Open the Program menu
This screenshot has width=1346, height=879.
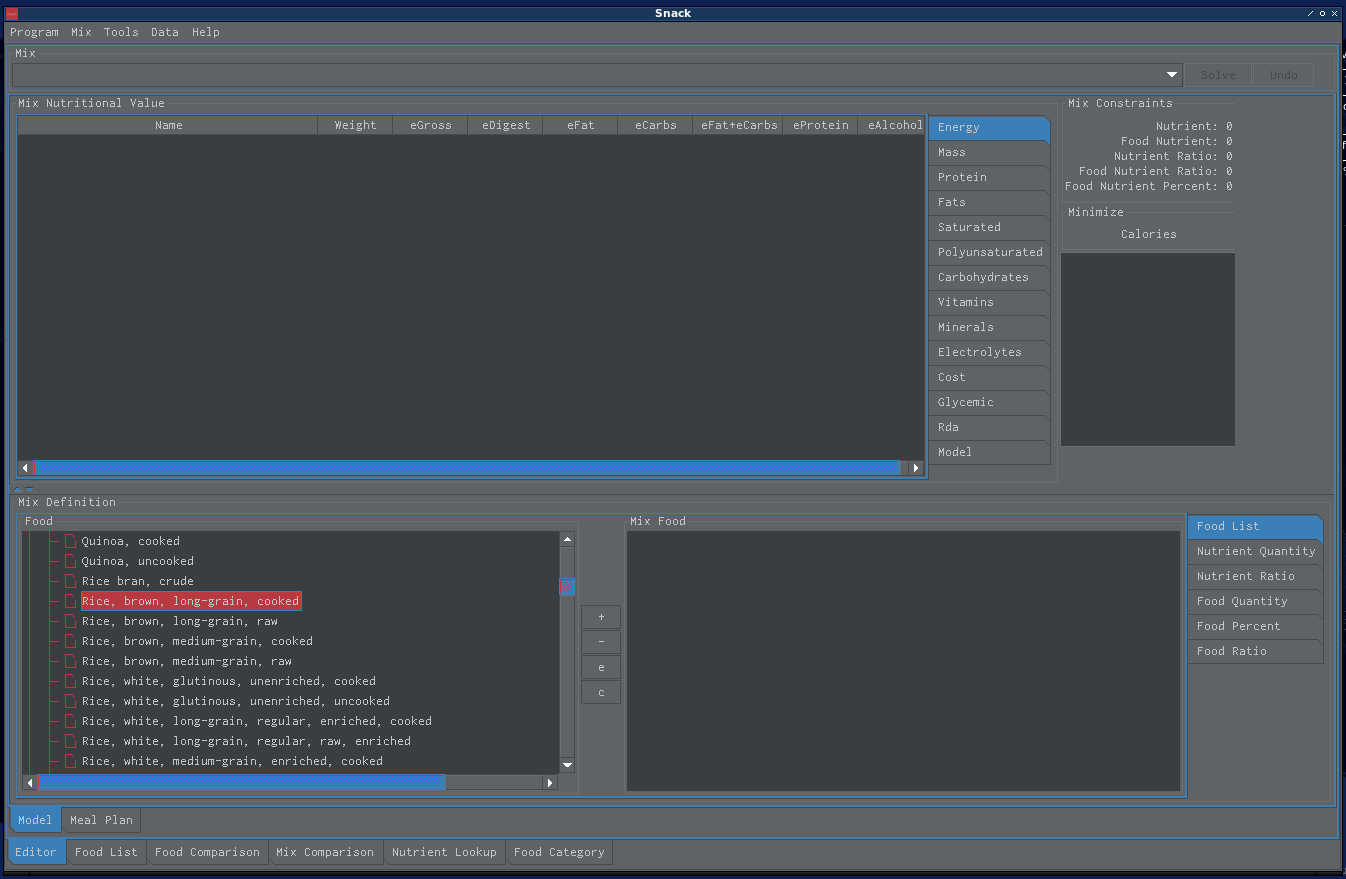[34, 32]
